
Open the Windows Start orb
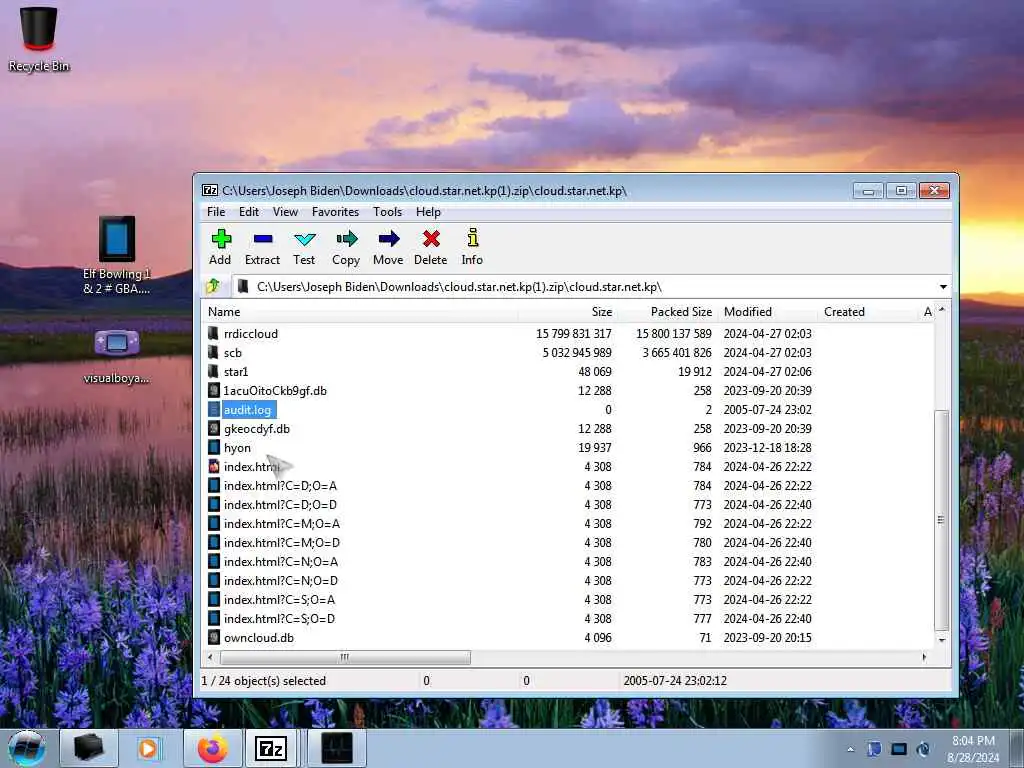[x=27, y=748]
